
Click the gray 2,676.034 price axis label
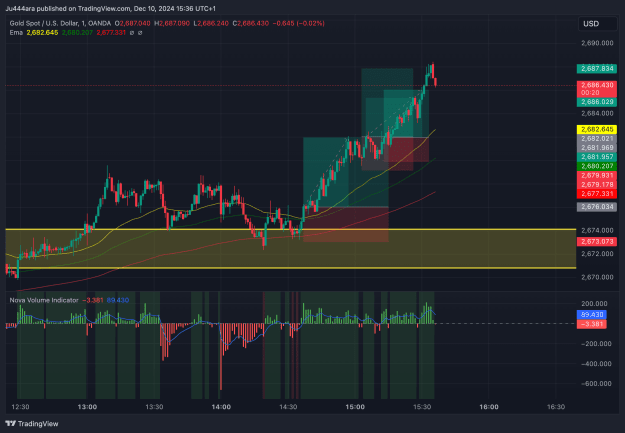597,207
